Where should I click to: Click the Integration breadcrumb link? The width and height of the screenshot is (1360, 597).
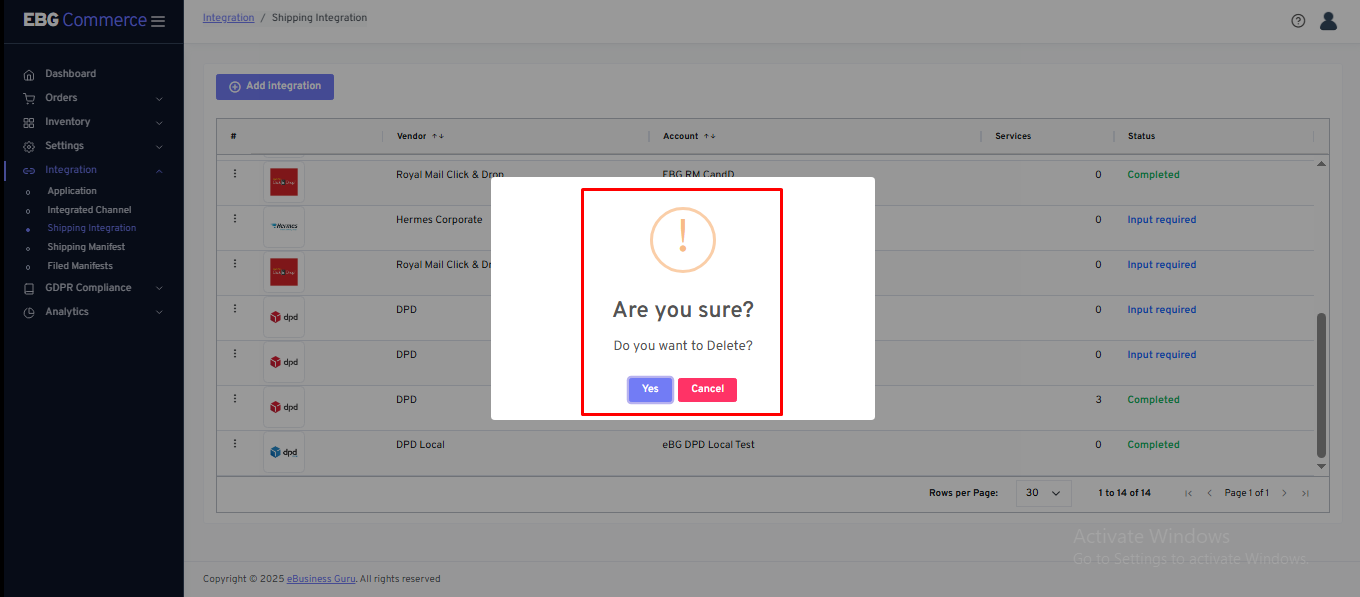pyautogui.click(x=228, y=18)
